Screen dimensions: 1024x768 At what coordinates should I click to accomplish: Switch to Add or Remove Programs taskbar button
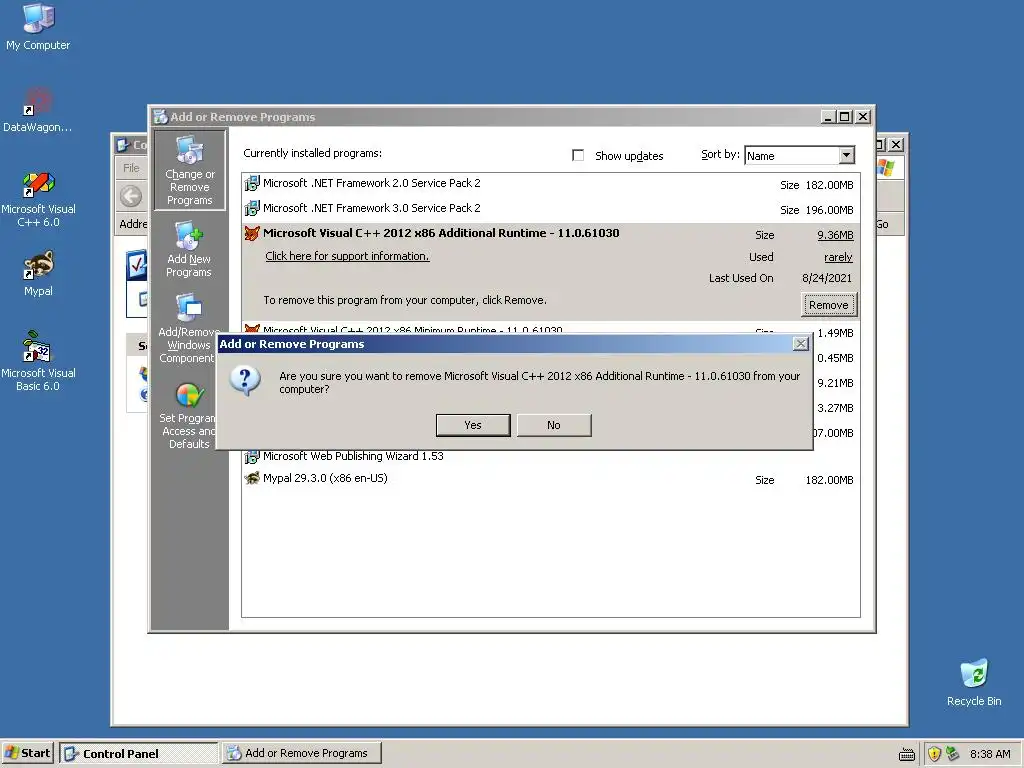301,753
